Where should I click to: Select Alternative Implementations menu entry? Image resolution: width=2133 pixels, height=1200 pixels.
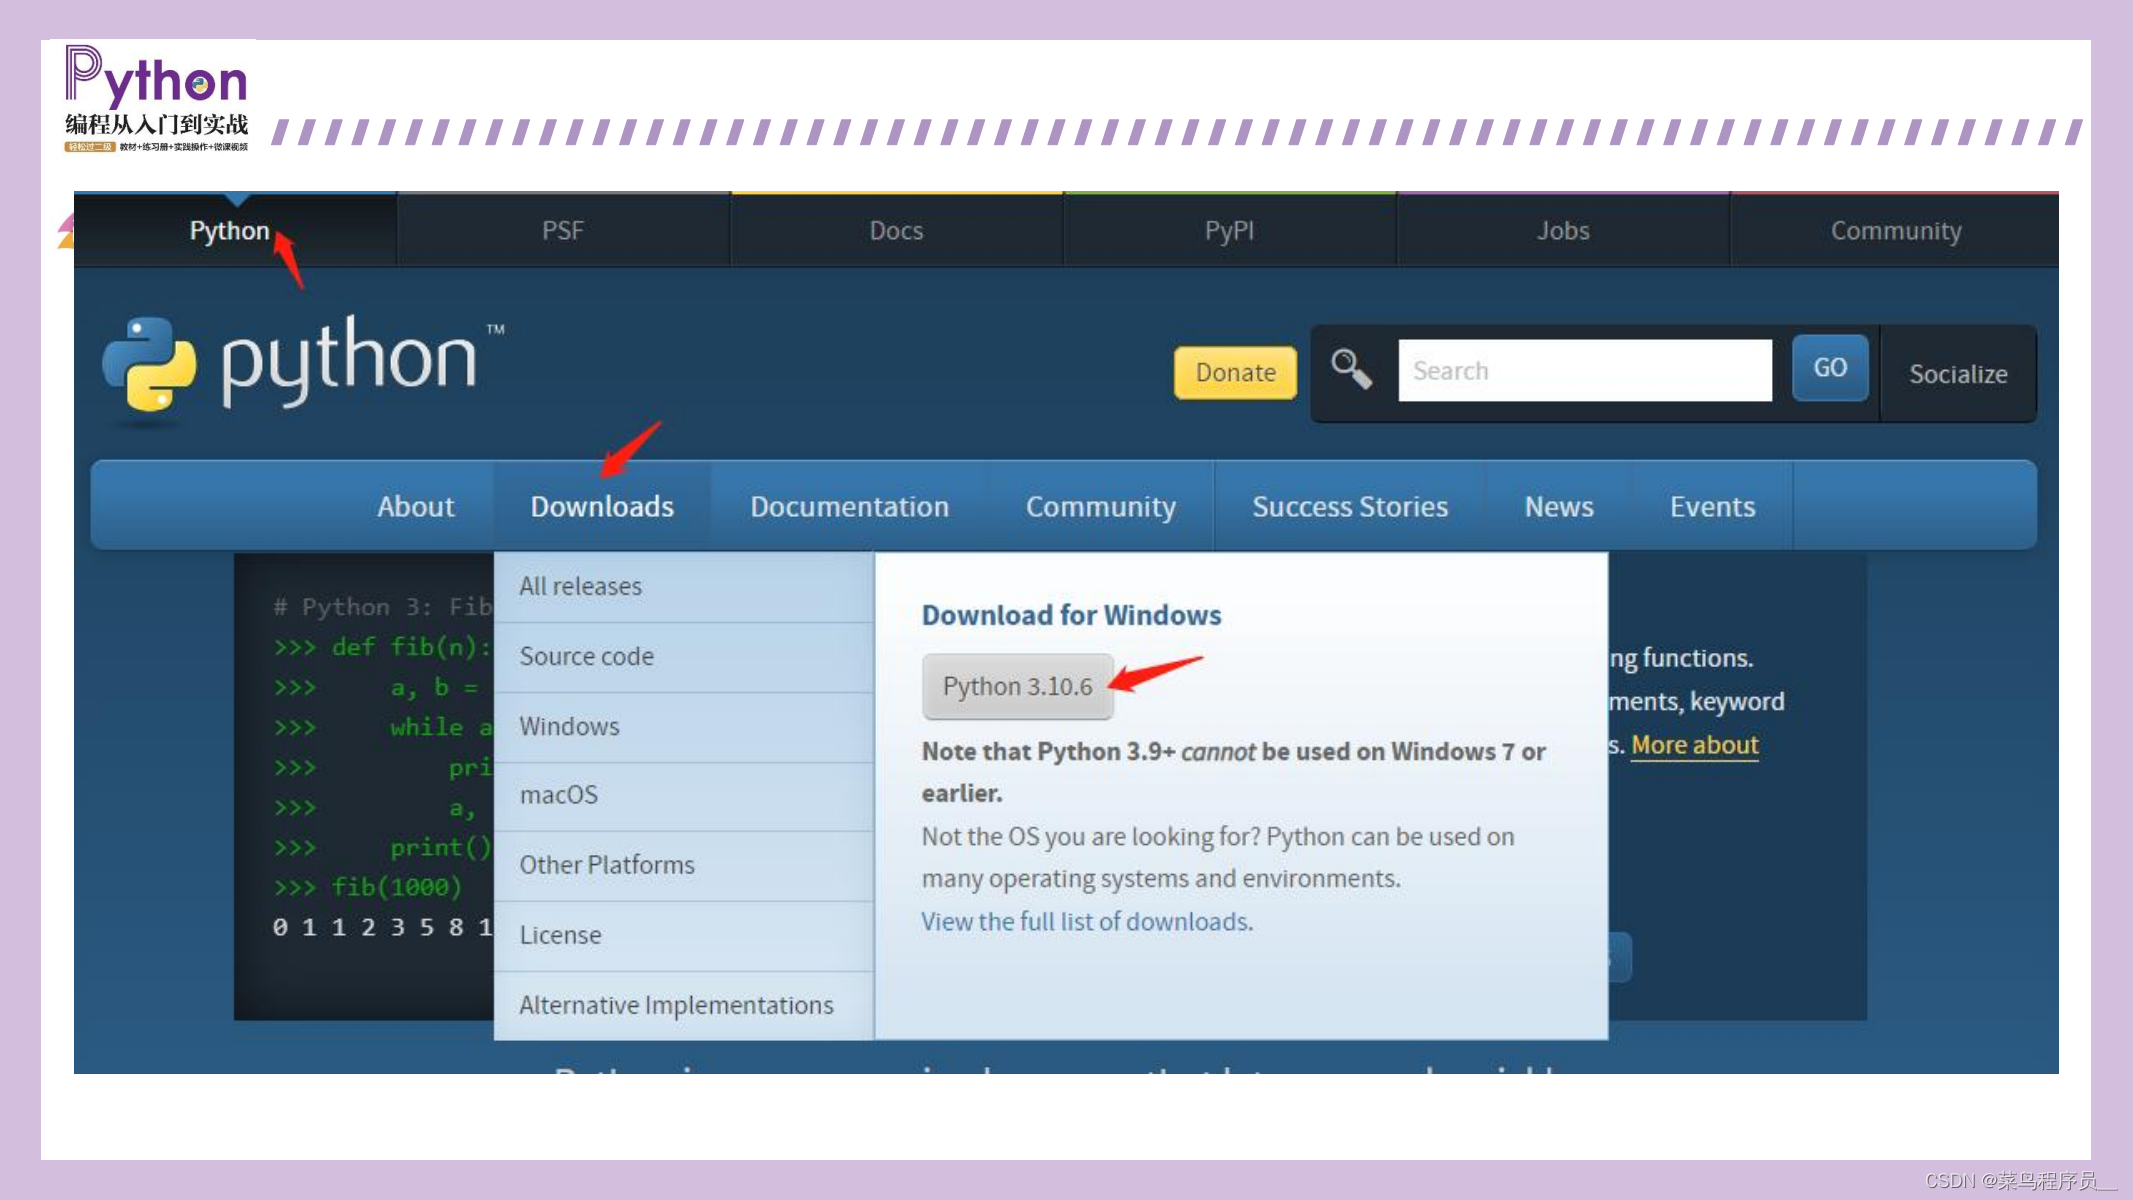[684, 1006]
